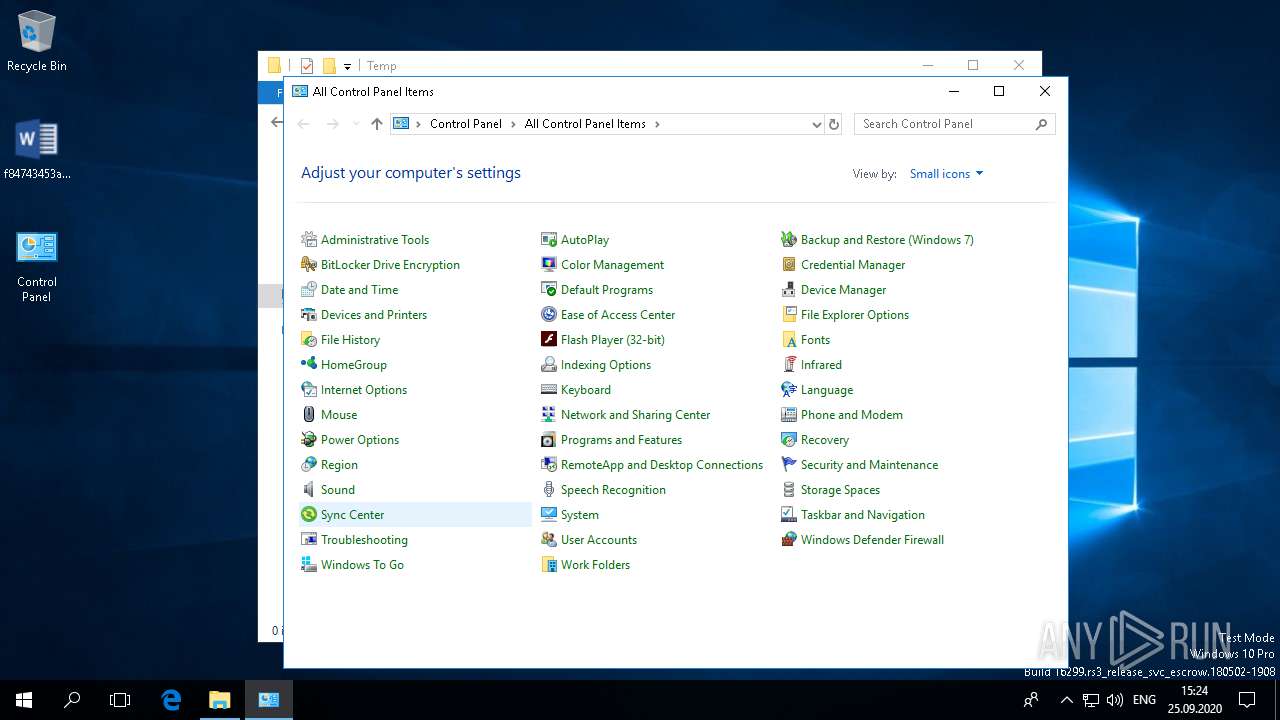Select Control Panel desktop shortcut

(37, 266)
